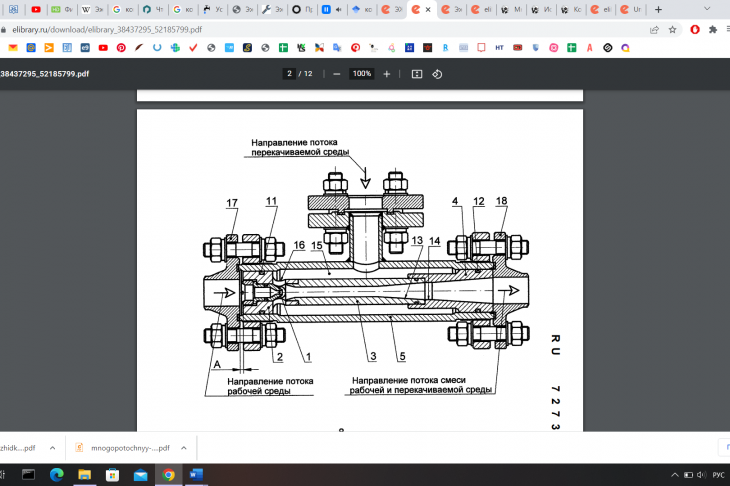Expand options for mnogopotochnyy pdf download
Image resolution: width=730 pixels, height=486 pixels.
tap(184, 448)
